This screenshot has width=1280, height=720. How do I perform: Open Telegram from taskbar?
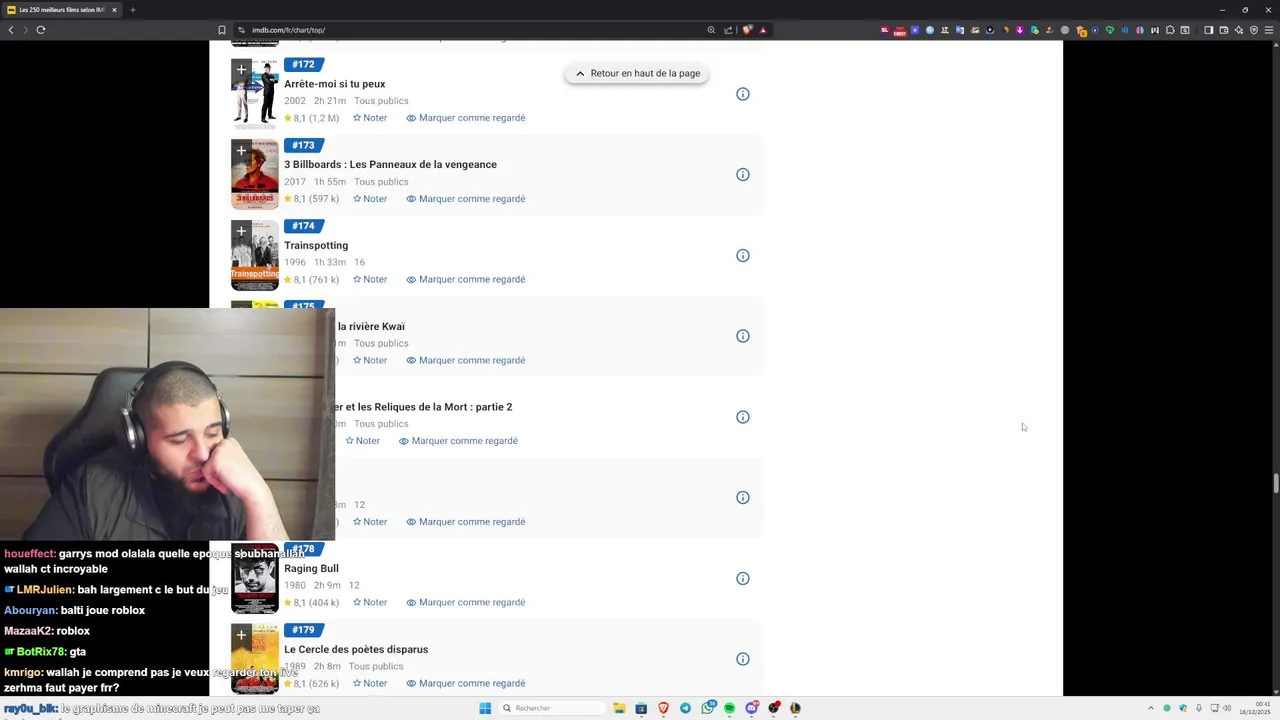click(685, 708)
